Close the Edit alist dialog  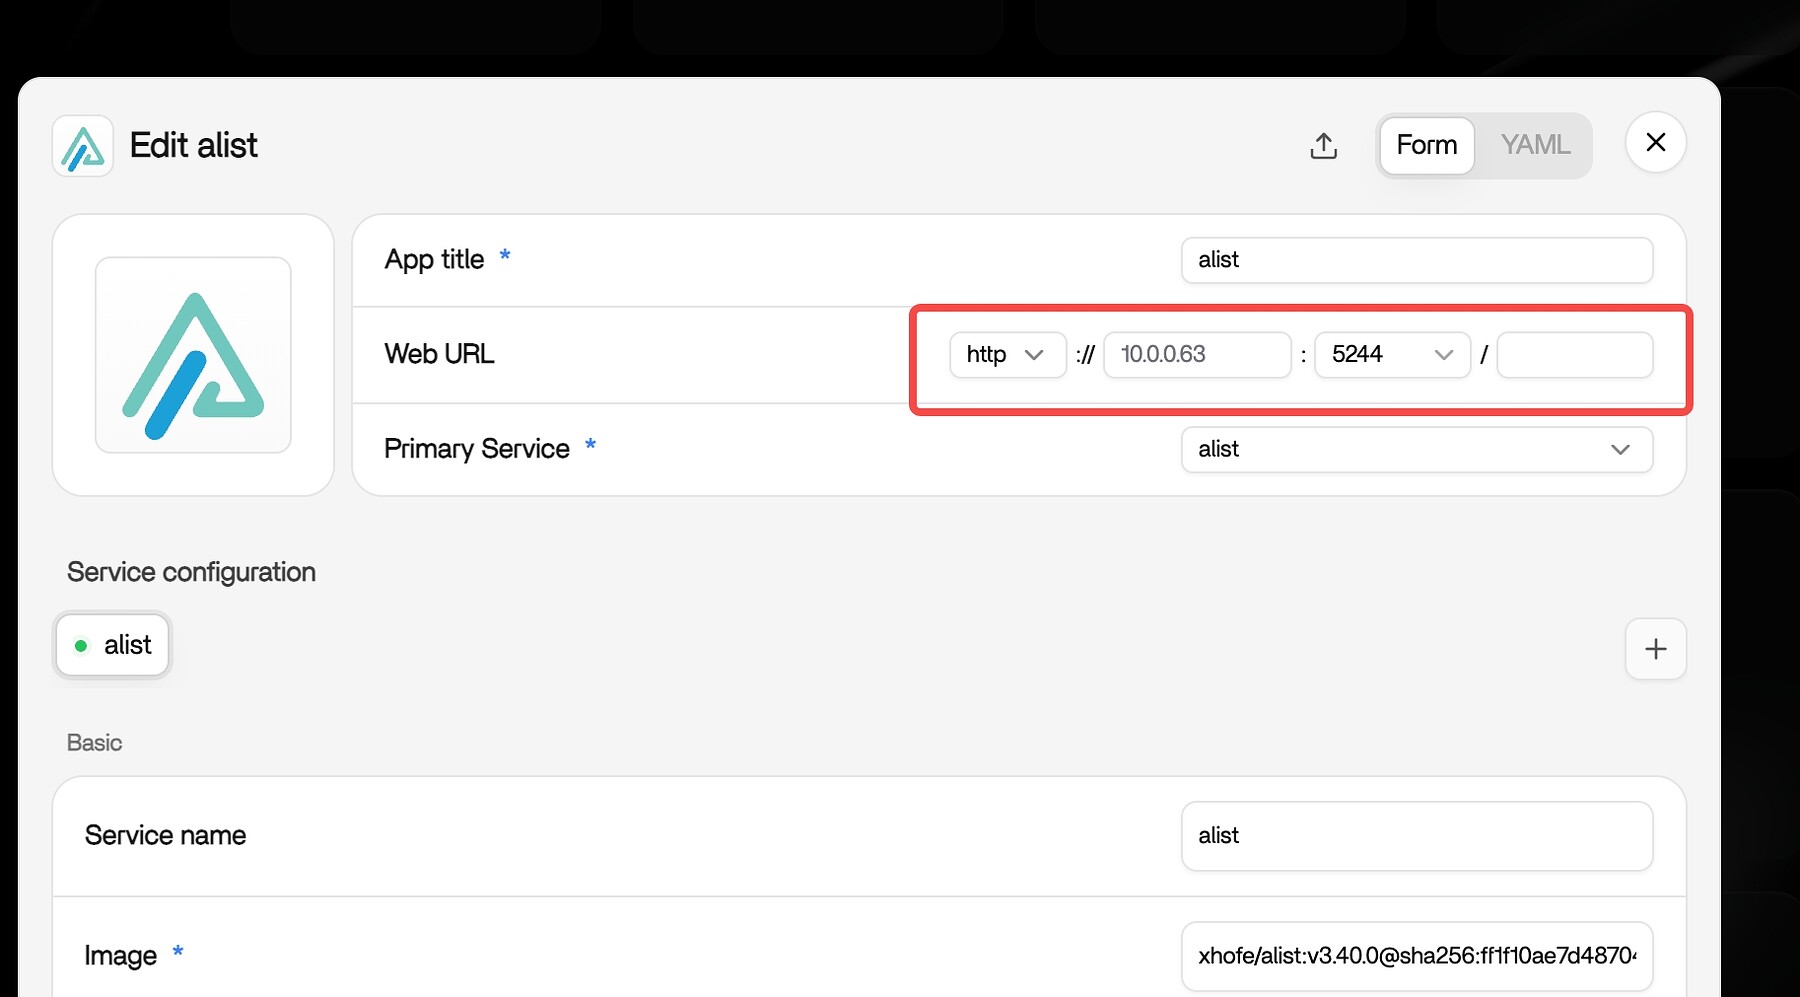pyautogui.click(x=1656, y=142)
